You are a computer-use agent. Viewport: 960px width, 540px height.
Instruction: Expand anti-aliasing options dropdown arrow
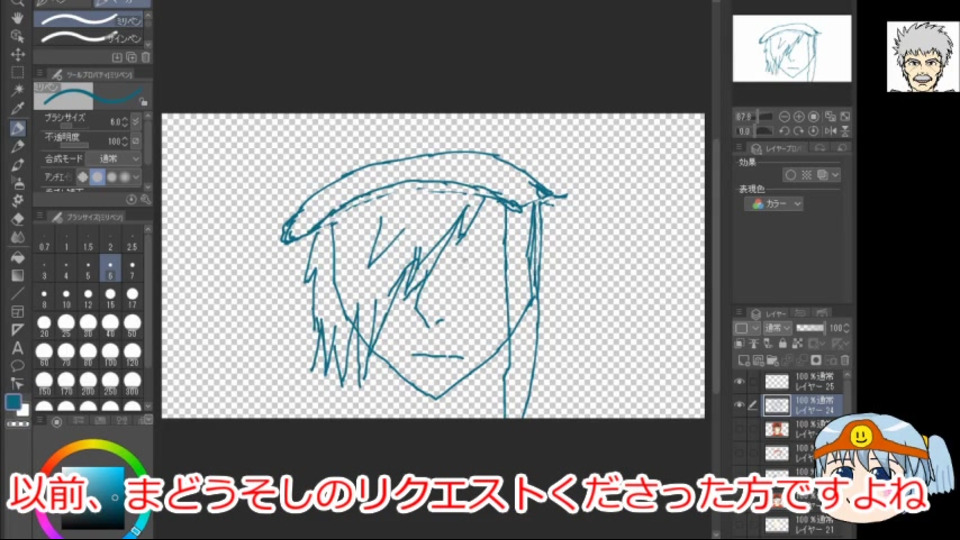tap(136, 177)
